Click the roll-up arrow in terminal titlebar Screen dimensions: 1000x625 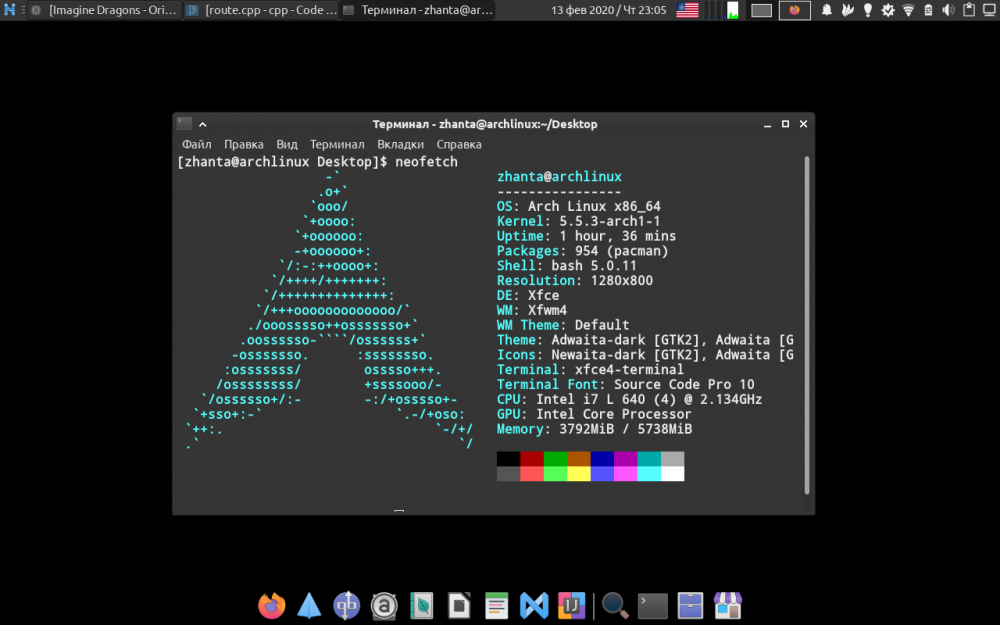point(202,124)
